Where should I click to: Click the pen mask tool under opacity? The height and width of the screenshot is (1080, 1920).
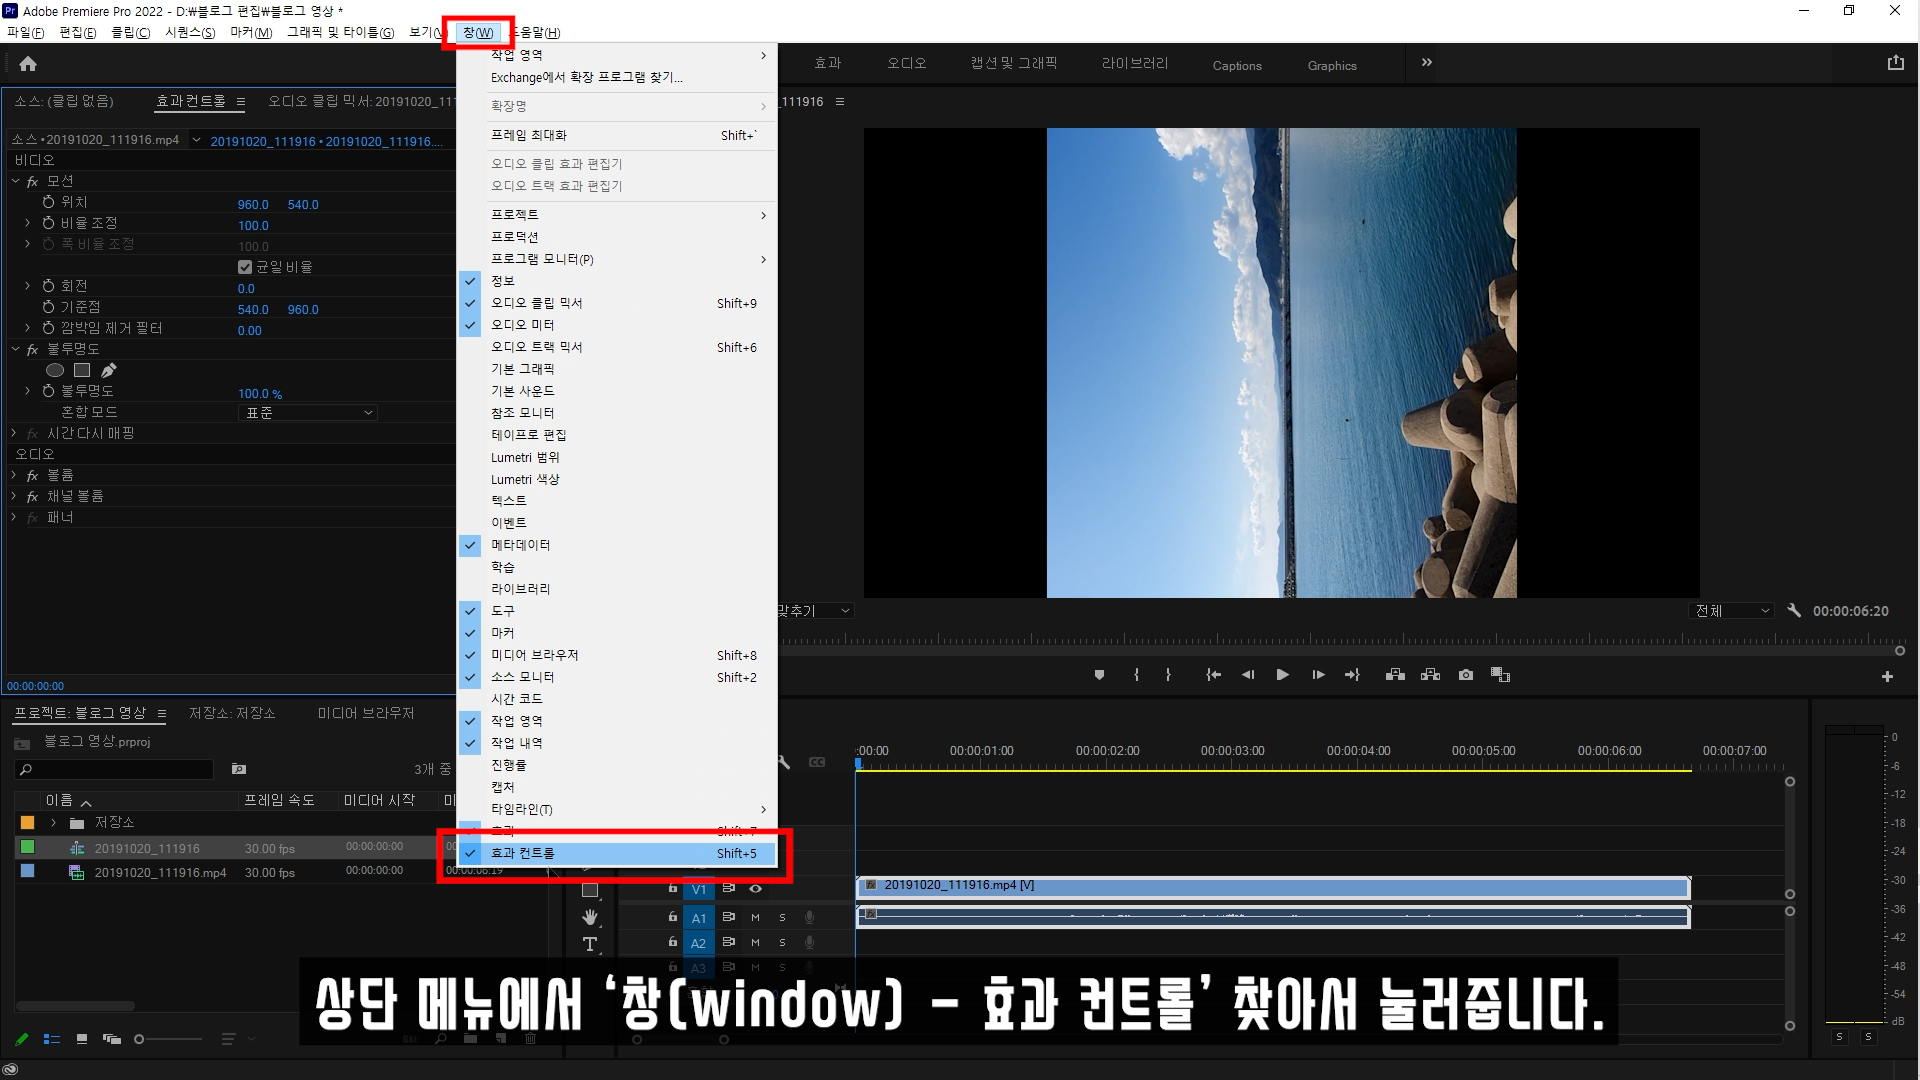pos(109,370)
